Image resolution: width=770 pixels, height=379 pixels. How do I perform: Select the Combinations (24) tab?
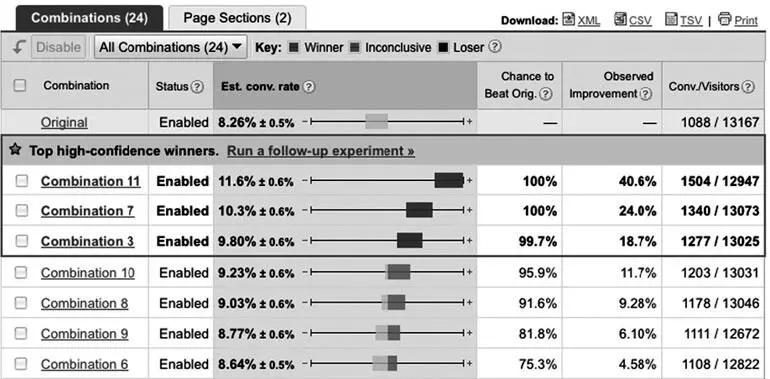pyautogui.click(x=89, y=18)
